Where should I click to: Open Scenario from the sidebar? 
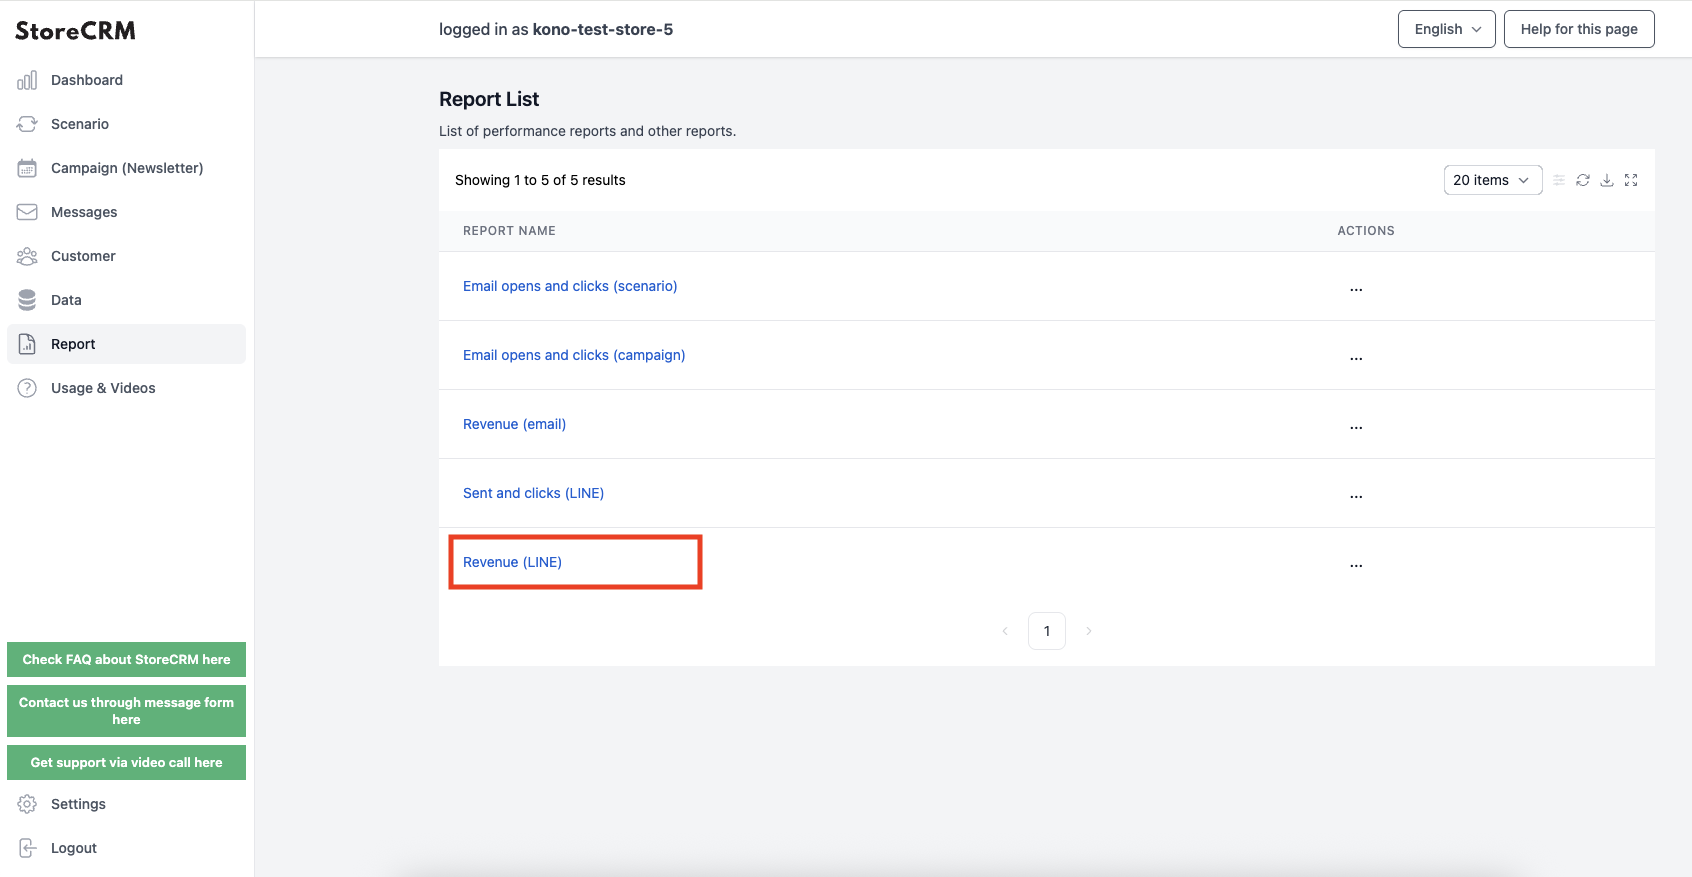pos(126,124)
